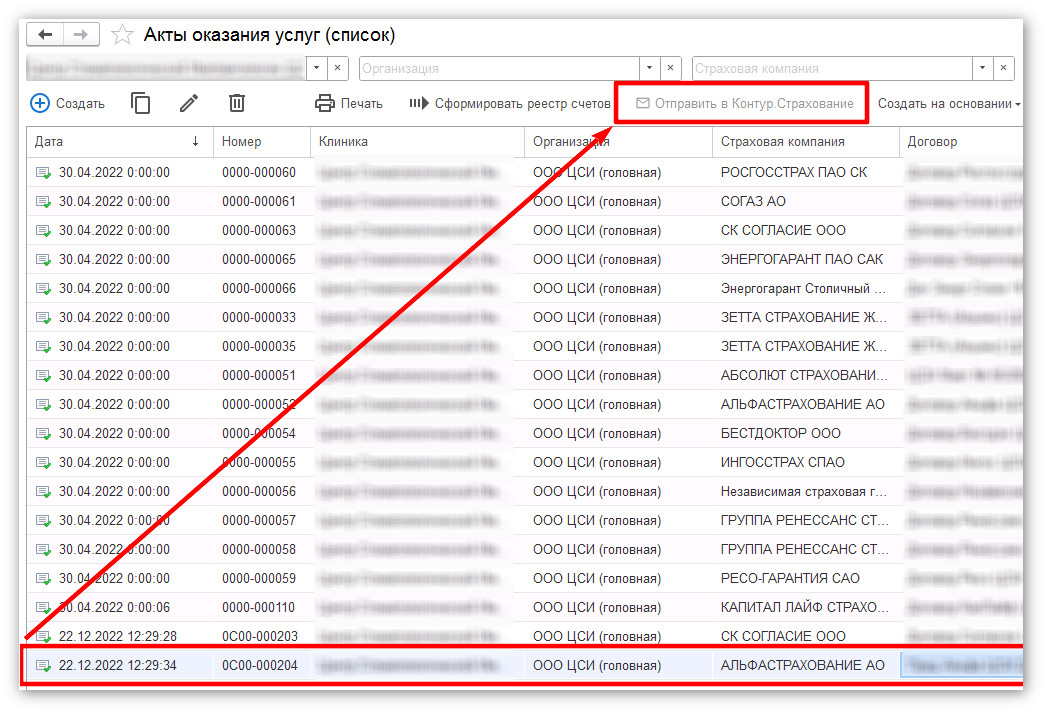Image resolution: width=1043 pixels, height=710 pixels.
Task: Clear the Страховая компания filter
Action: click(1004, 68)
